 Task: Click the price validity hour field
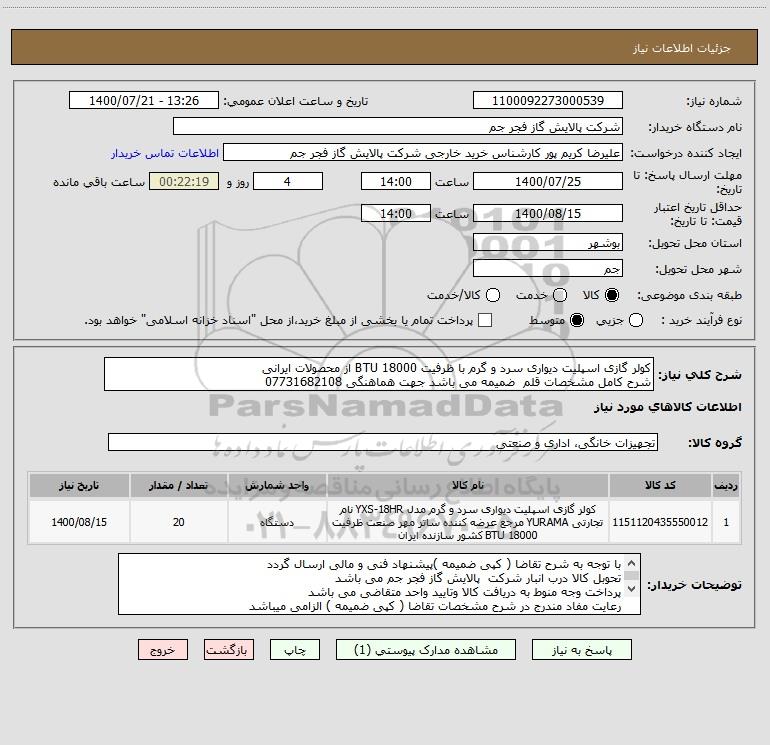(396, 213)
